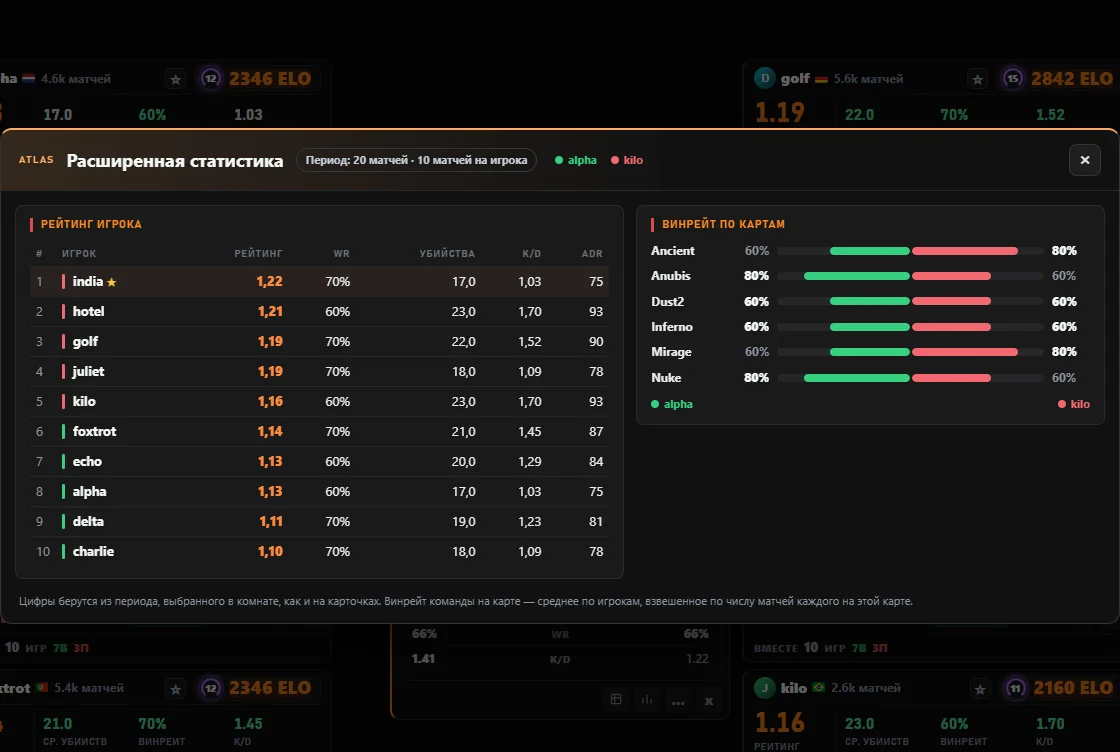1120x752 pixels.
Task: Click the level 11 badge beside 2160 ELO
Action: tap(1015, 688)
